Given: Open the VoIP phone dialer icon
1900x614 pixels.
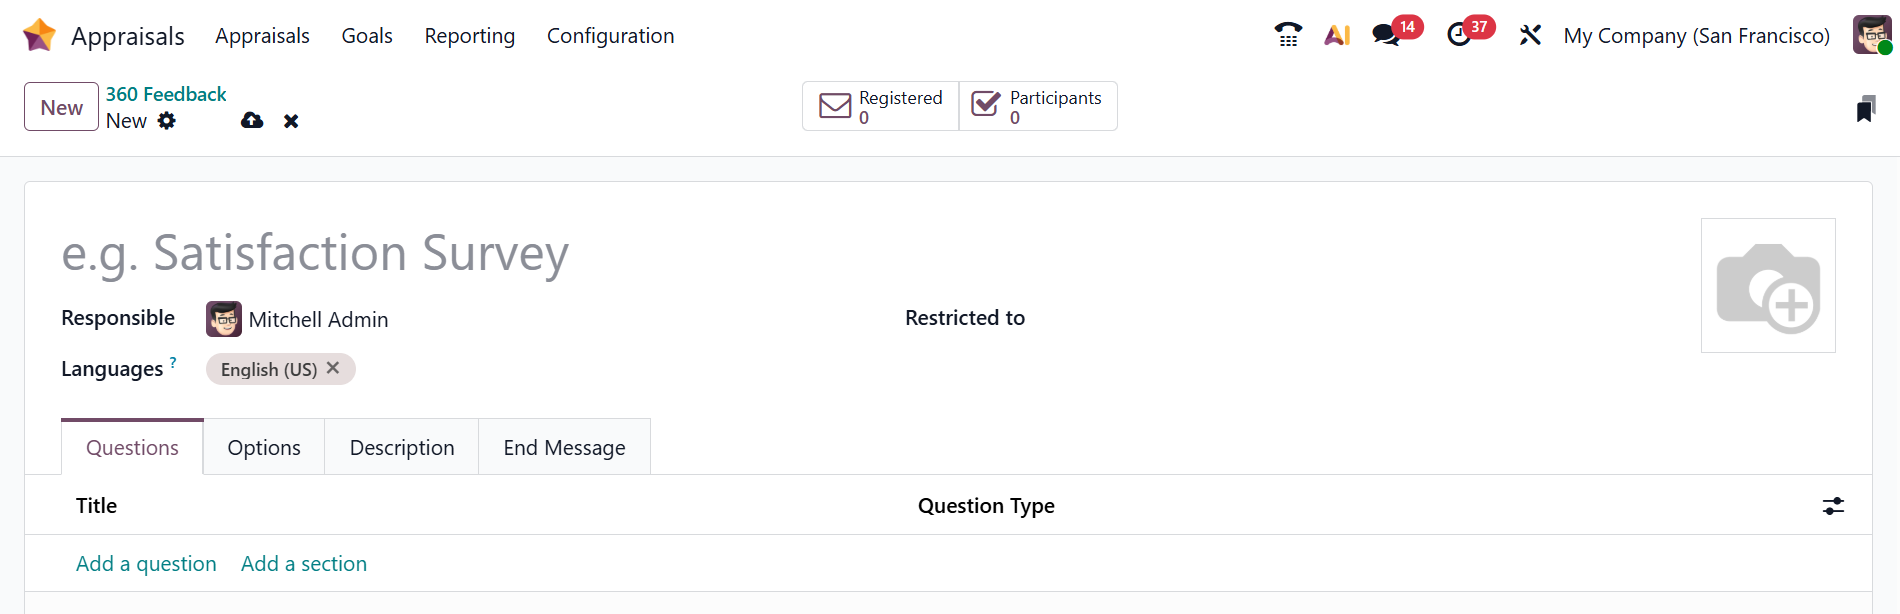Looking at the screenshot, I should (x=1288, y=35).
